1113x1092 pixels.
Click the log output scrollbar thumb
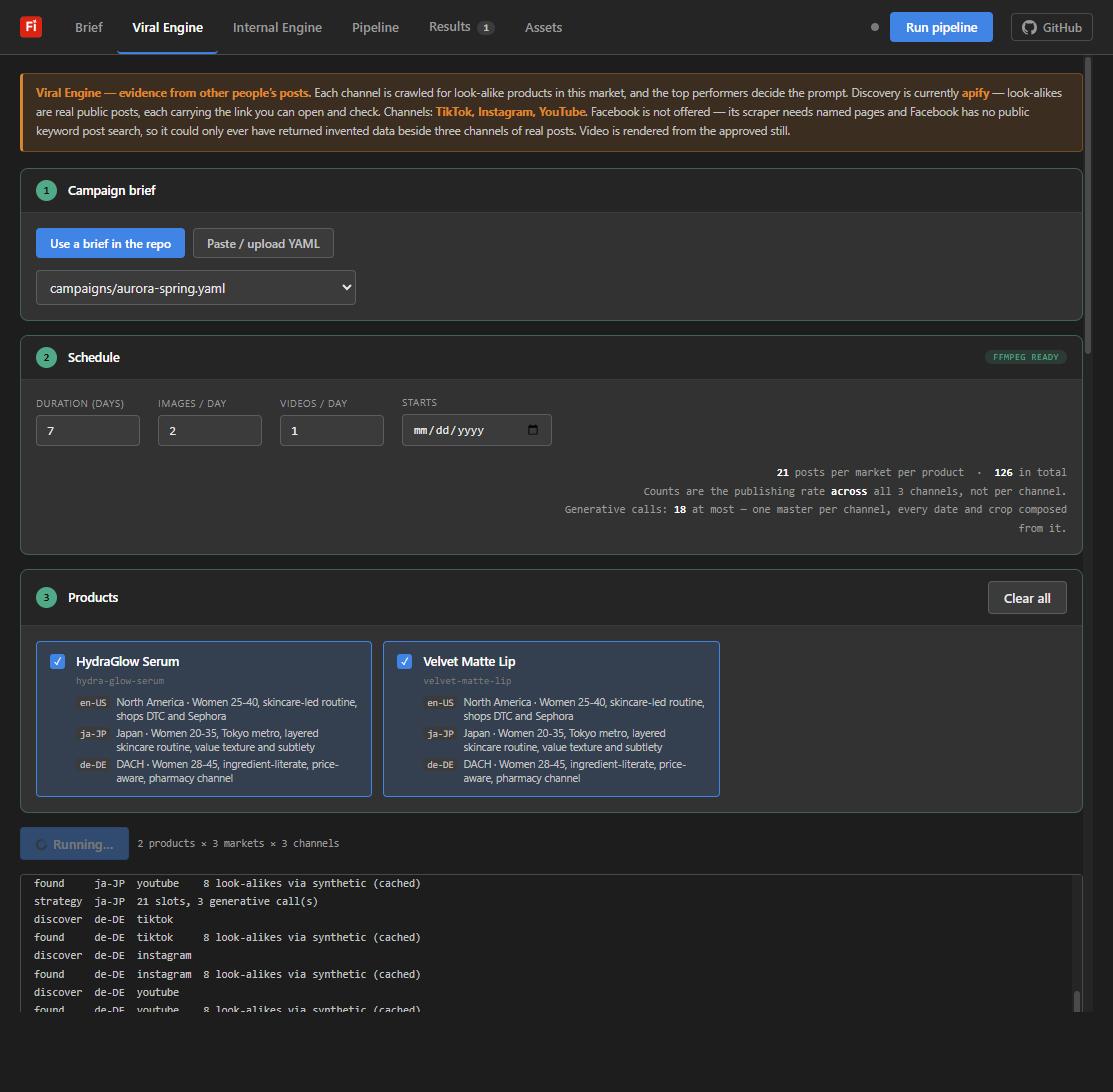[1077, 1000]
